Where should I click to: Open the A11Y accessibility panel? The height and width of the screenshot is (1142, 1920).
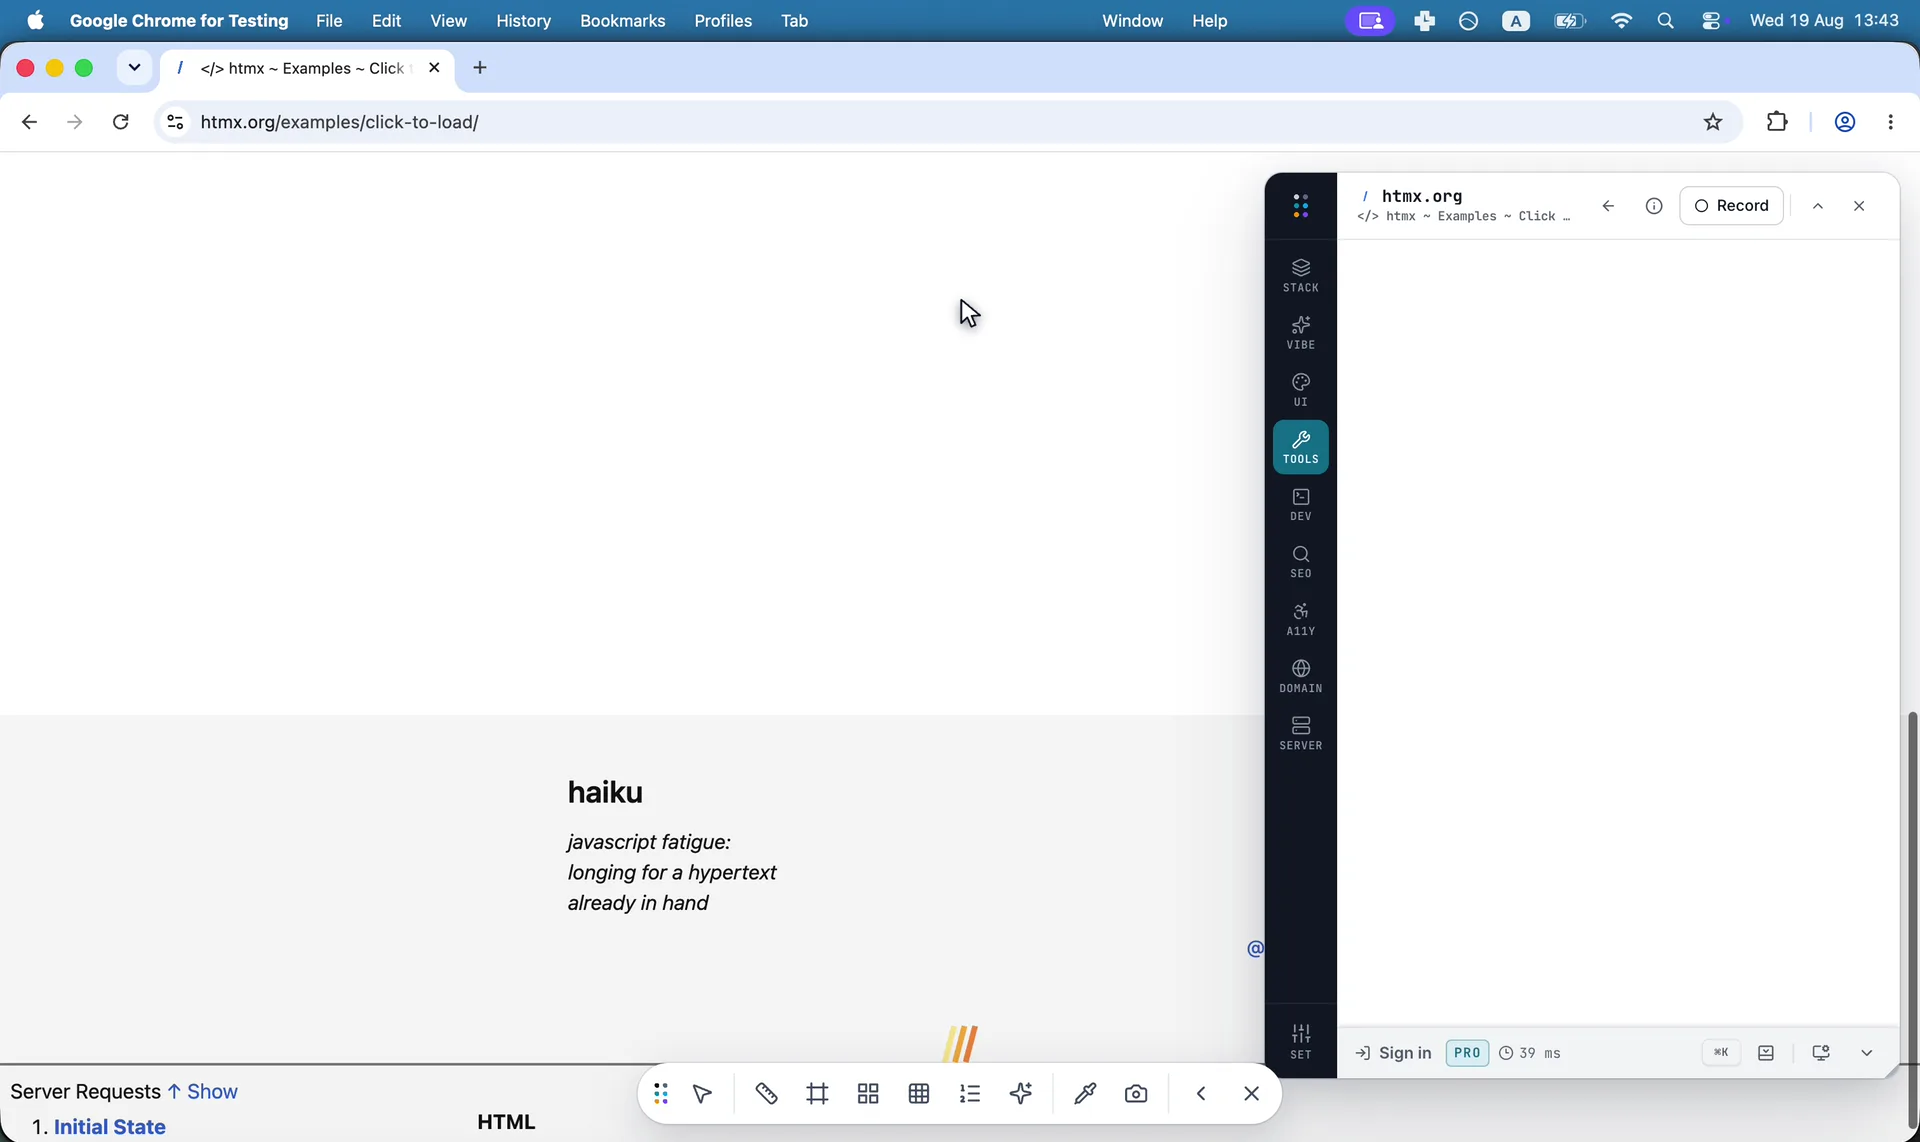pyautogui.click(x=1300, y=618)
